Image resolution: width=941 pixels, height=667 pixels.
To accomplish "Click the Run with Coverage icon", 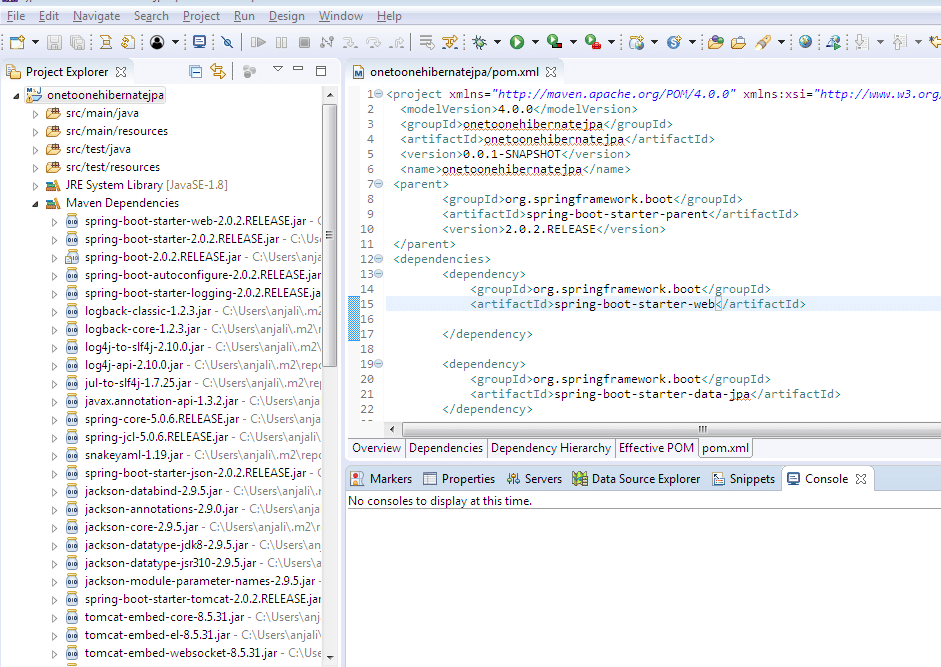I will pyautogui.click(x=555, y=42).
